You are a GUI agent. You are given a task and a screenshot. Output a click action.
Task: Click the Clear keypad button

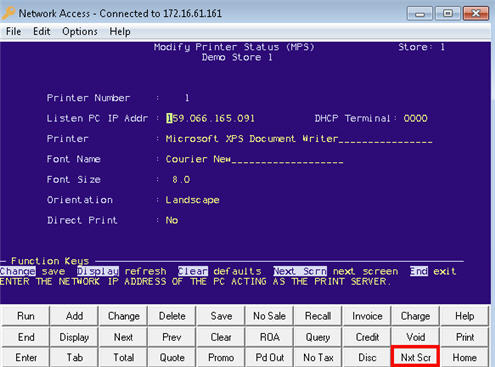221,337
